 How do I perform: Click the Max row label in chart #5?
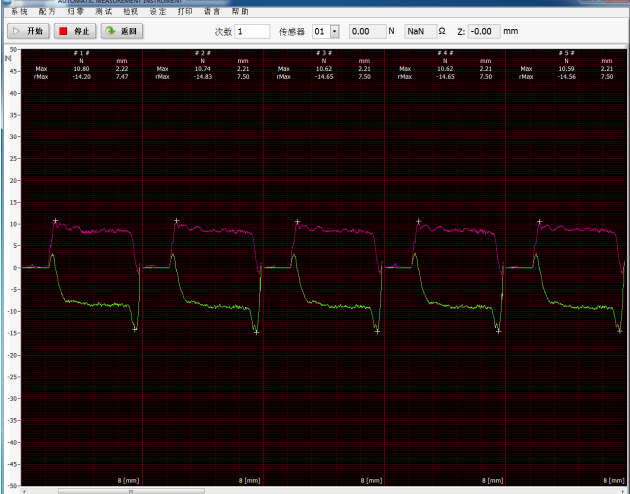point(526,69)
